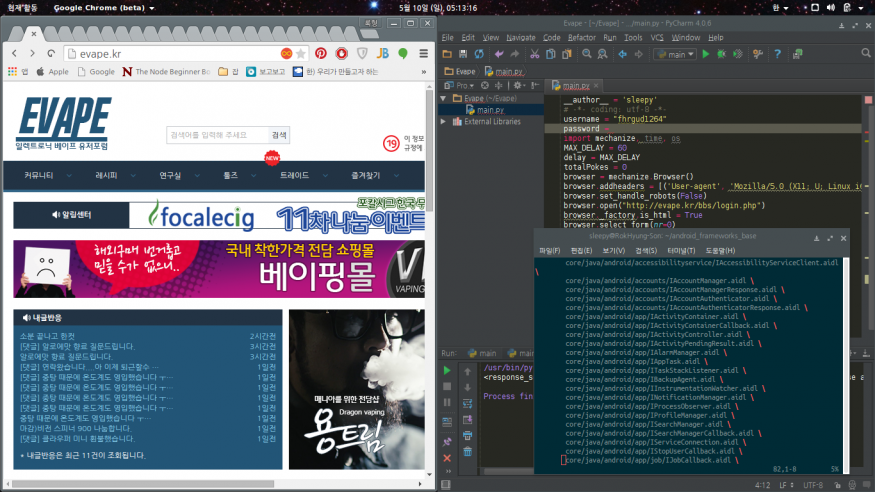Screen dimensions: 875x492
Task: Open the LF line separator selector
Action: coord(786,485)
